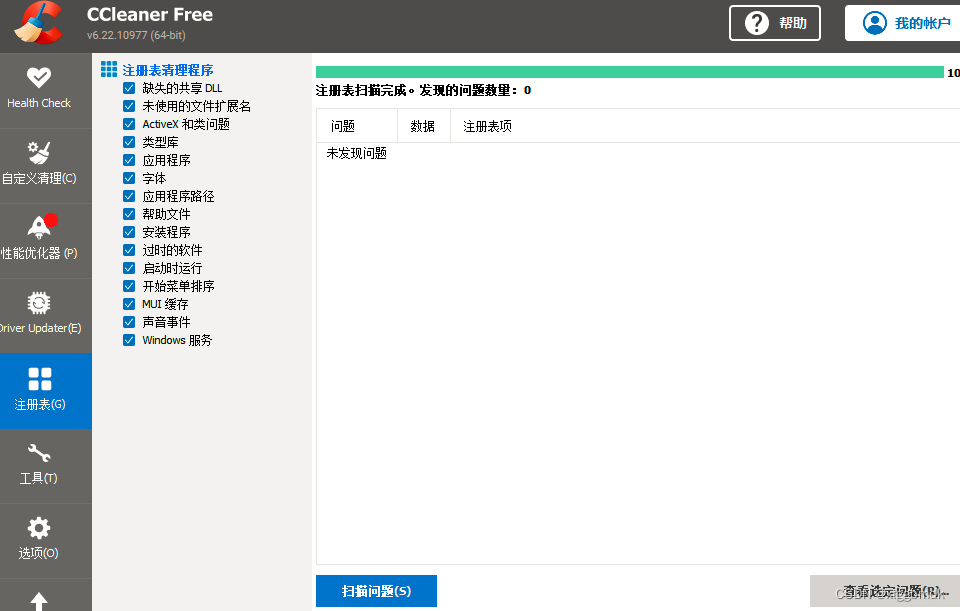Uncheck 缺失的共享 DLL checkbox

pos(129,88)
